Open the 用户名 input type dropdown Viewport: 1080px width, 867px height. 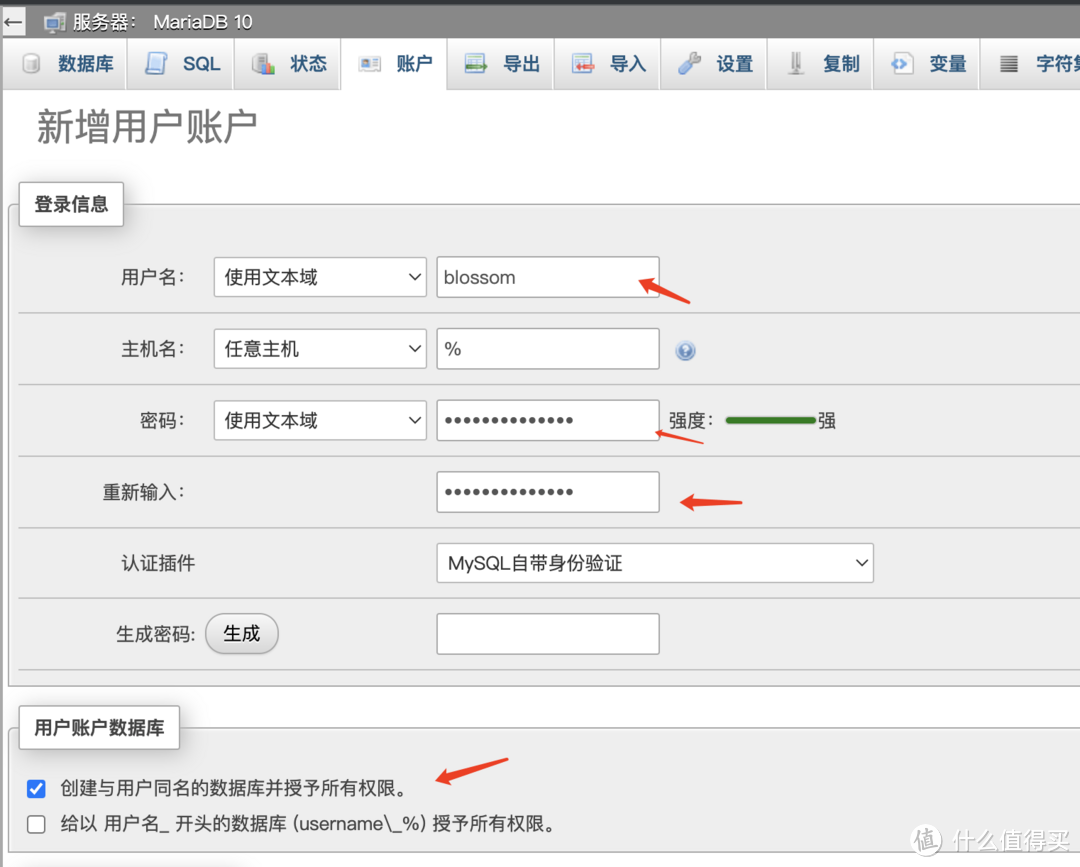coord(319,277)
